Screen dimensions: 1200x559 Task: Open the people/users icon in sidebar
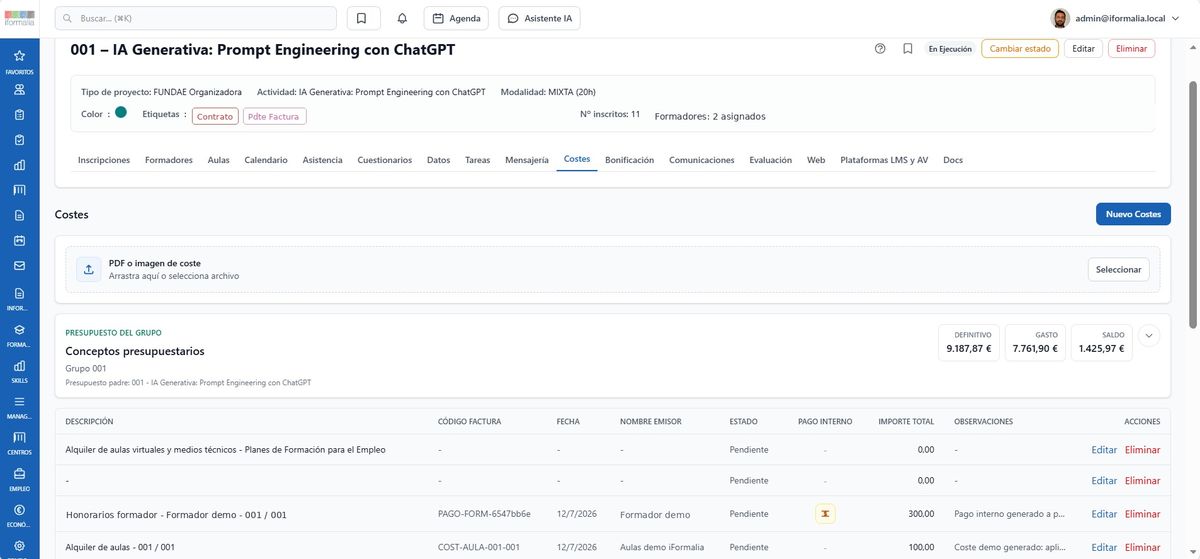19,89
